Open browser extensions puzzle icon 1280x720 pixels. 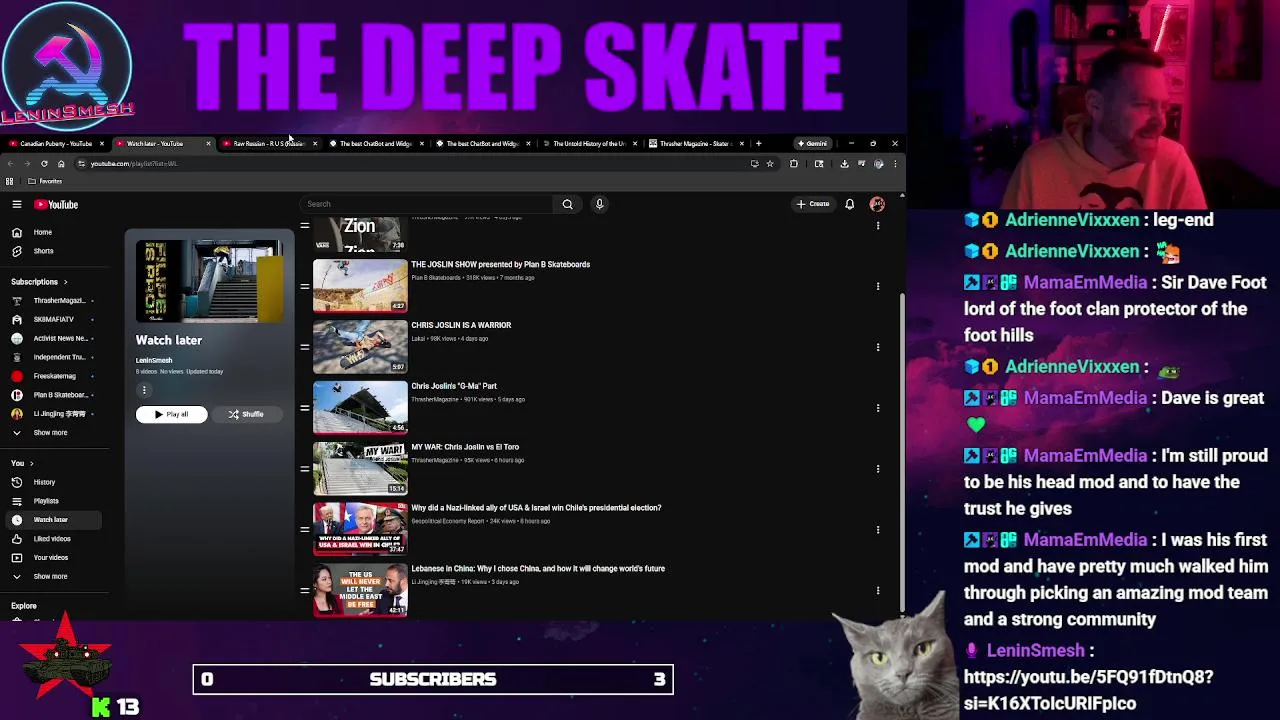[x=794, y=164]
